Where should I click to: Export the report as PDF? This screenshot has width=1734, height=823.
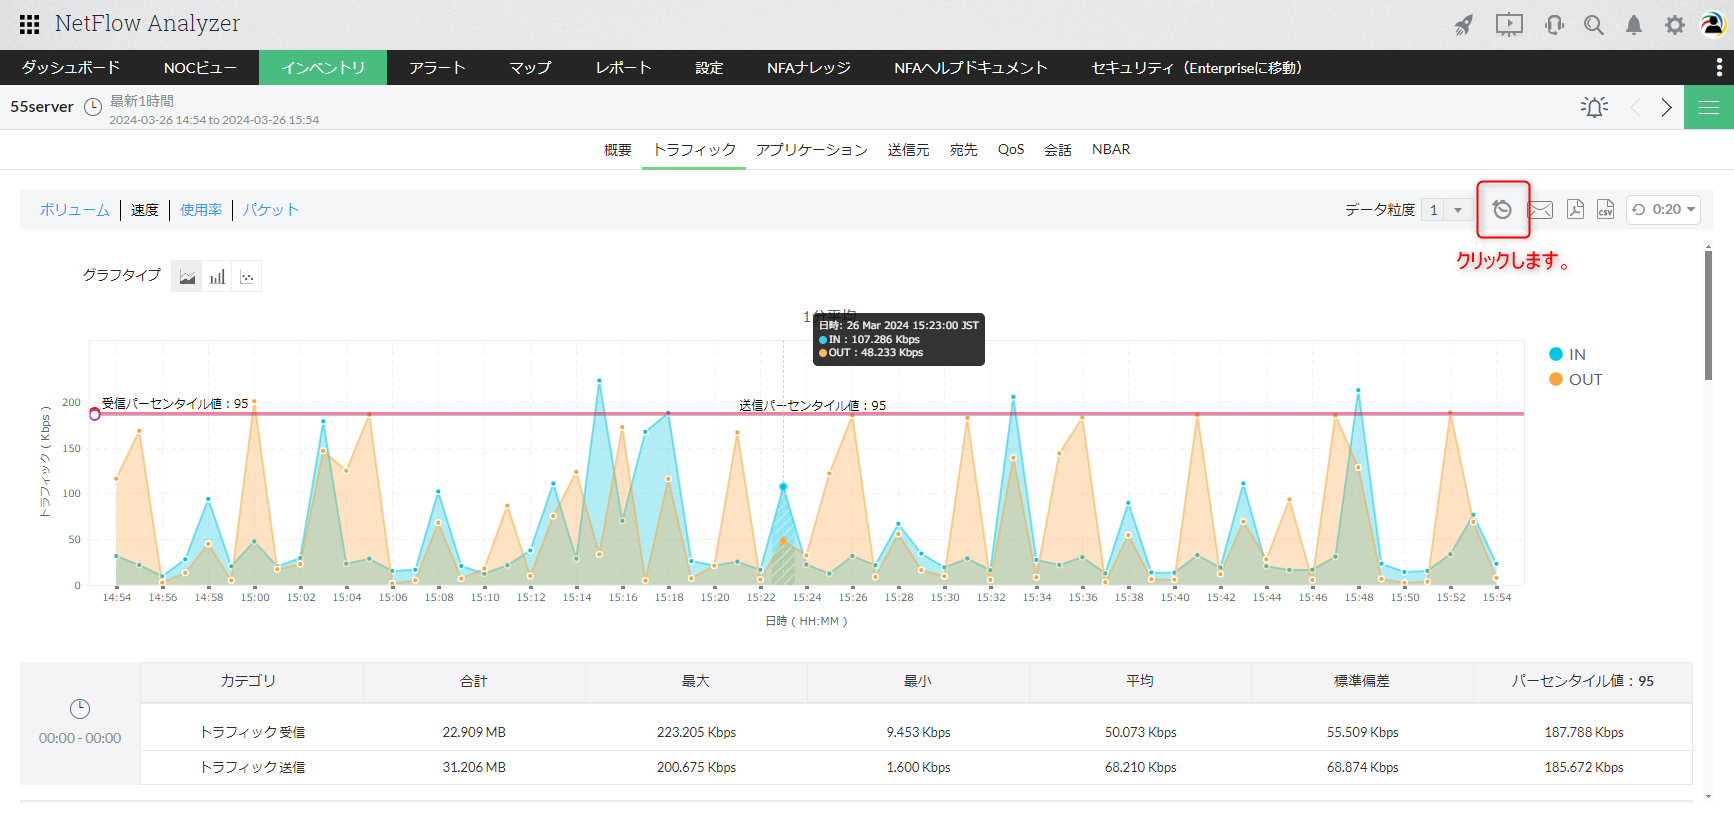click(1575, 209)
